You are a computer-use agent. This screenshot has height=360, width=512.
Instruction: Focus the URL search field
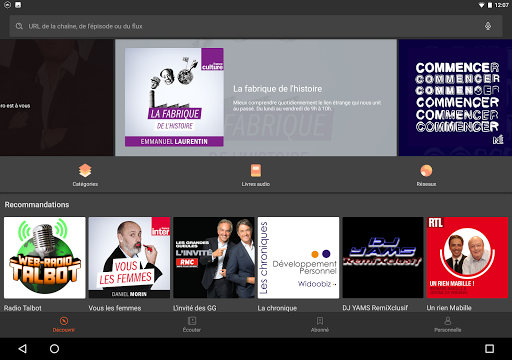coord(256,26)
